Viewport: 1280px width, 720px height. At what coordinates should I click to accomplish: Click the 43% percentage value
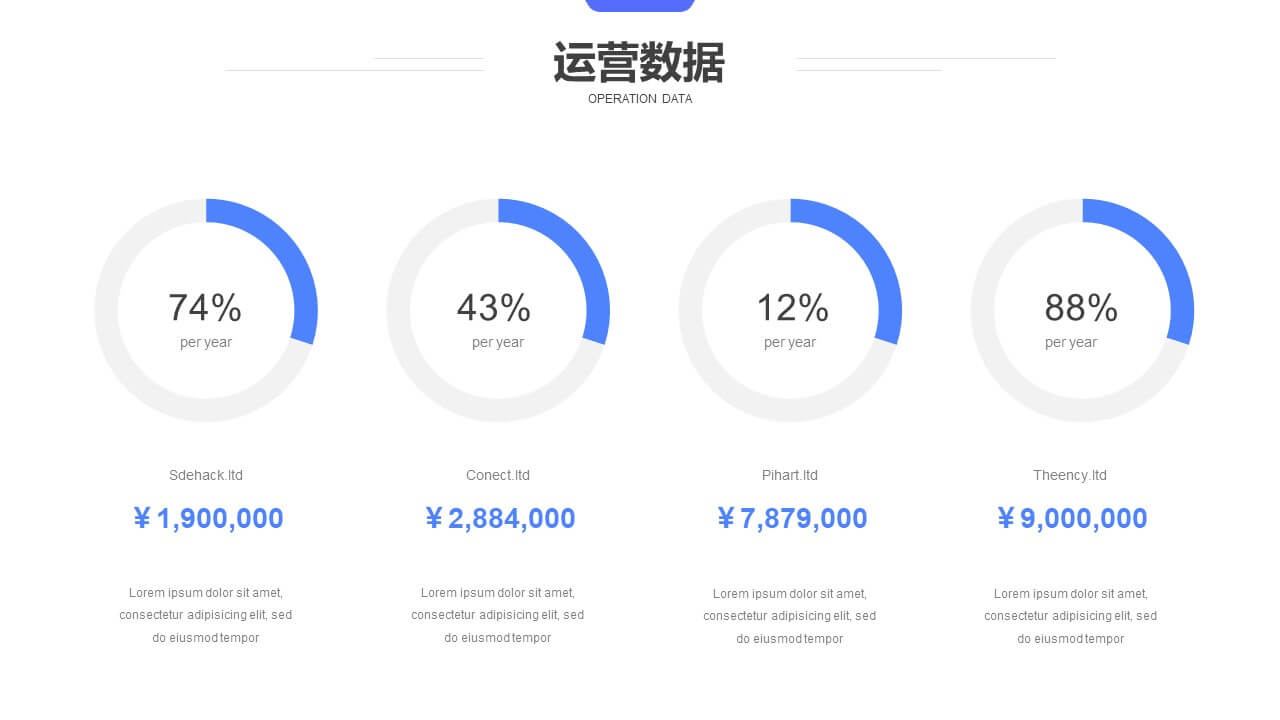pyautogui.click(x=494, y=308)
